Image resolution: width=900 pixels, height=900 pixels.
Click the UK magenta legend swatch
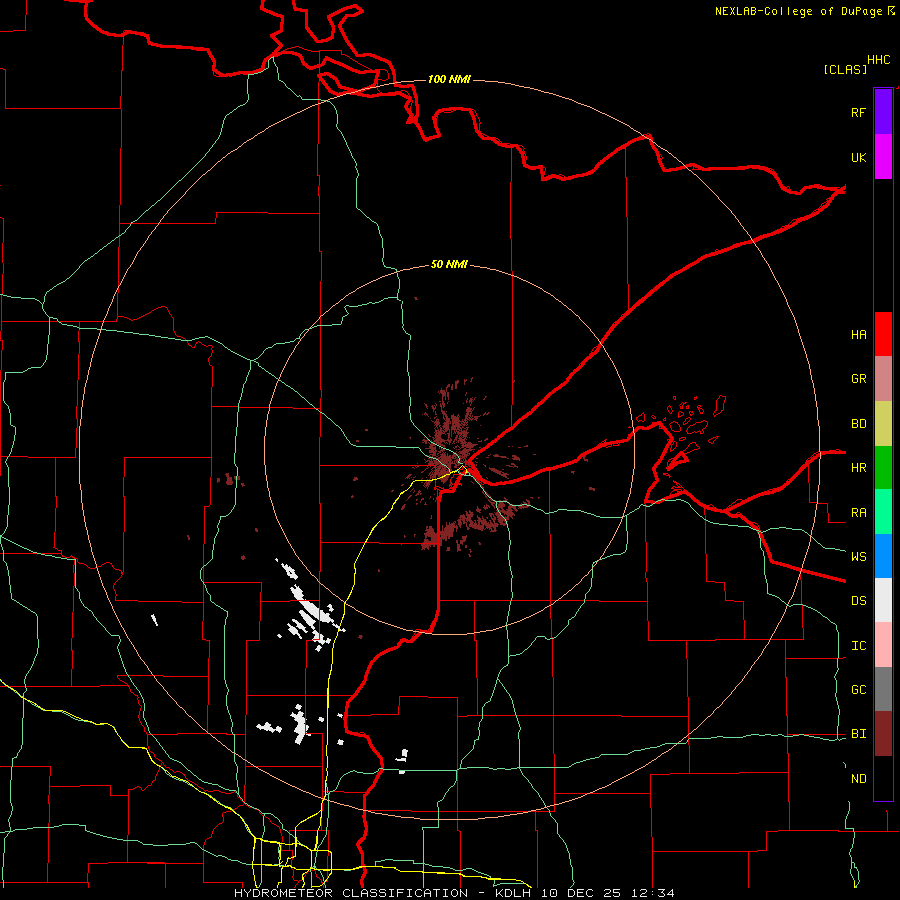click(x=883, y=157)
